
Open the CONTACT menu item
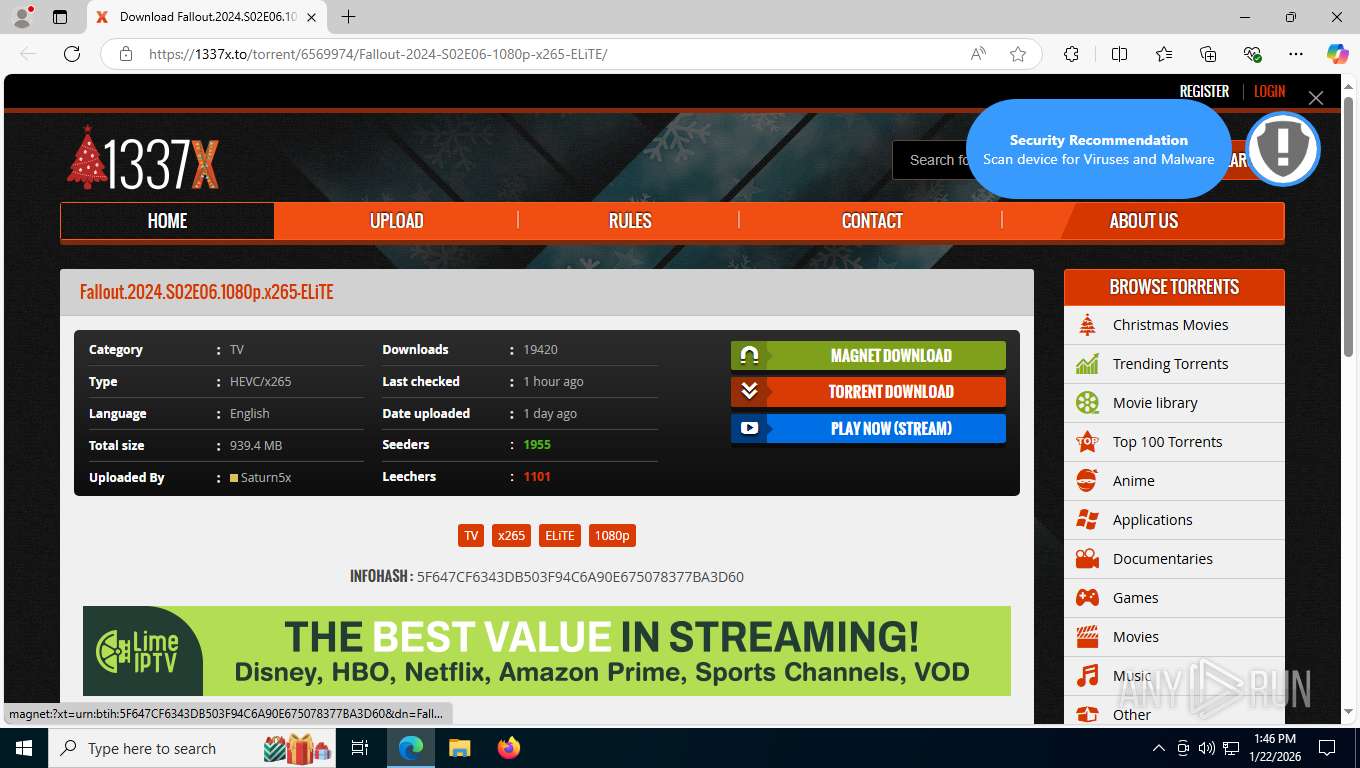coord(872,221)
